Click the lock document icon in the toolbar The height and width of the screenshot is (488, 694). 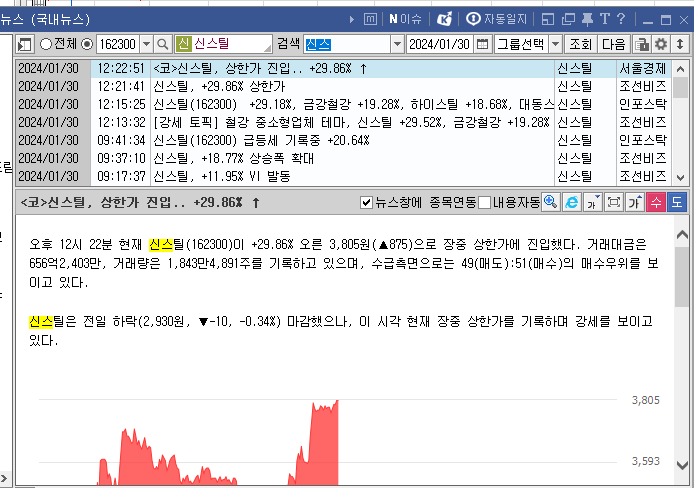pos(641,44)
